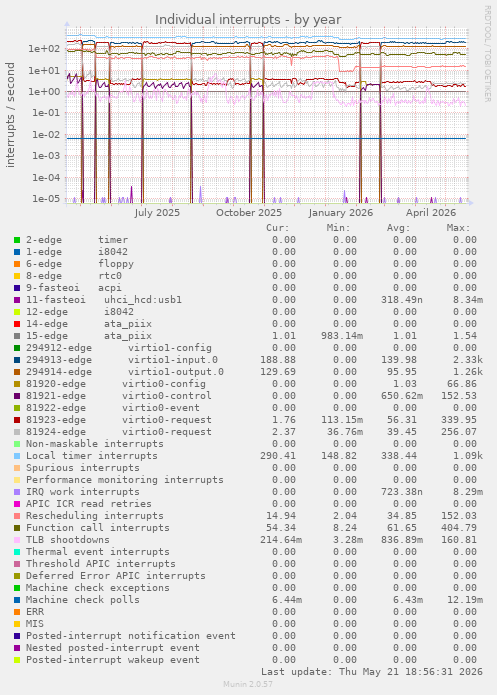Click the 'Non-maskable interrupts' legend label

coord(94,444)
